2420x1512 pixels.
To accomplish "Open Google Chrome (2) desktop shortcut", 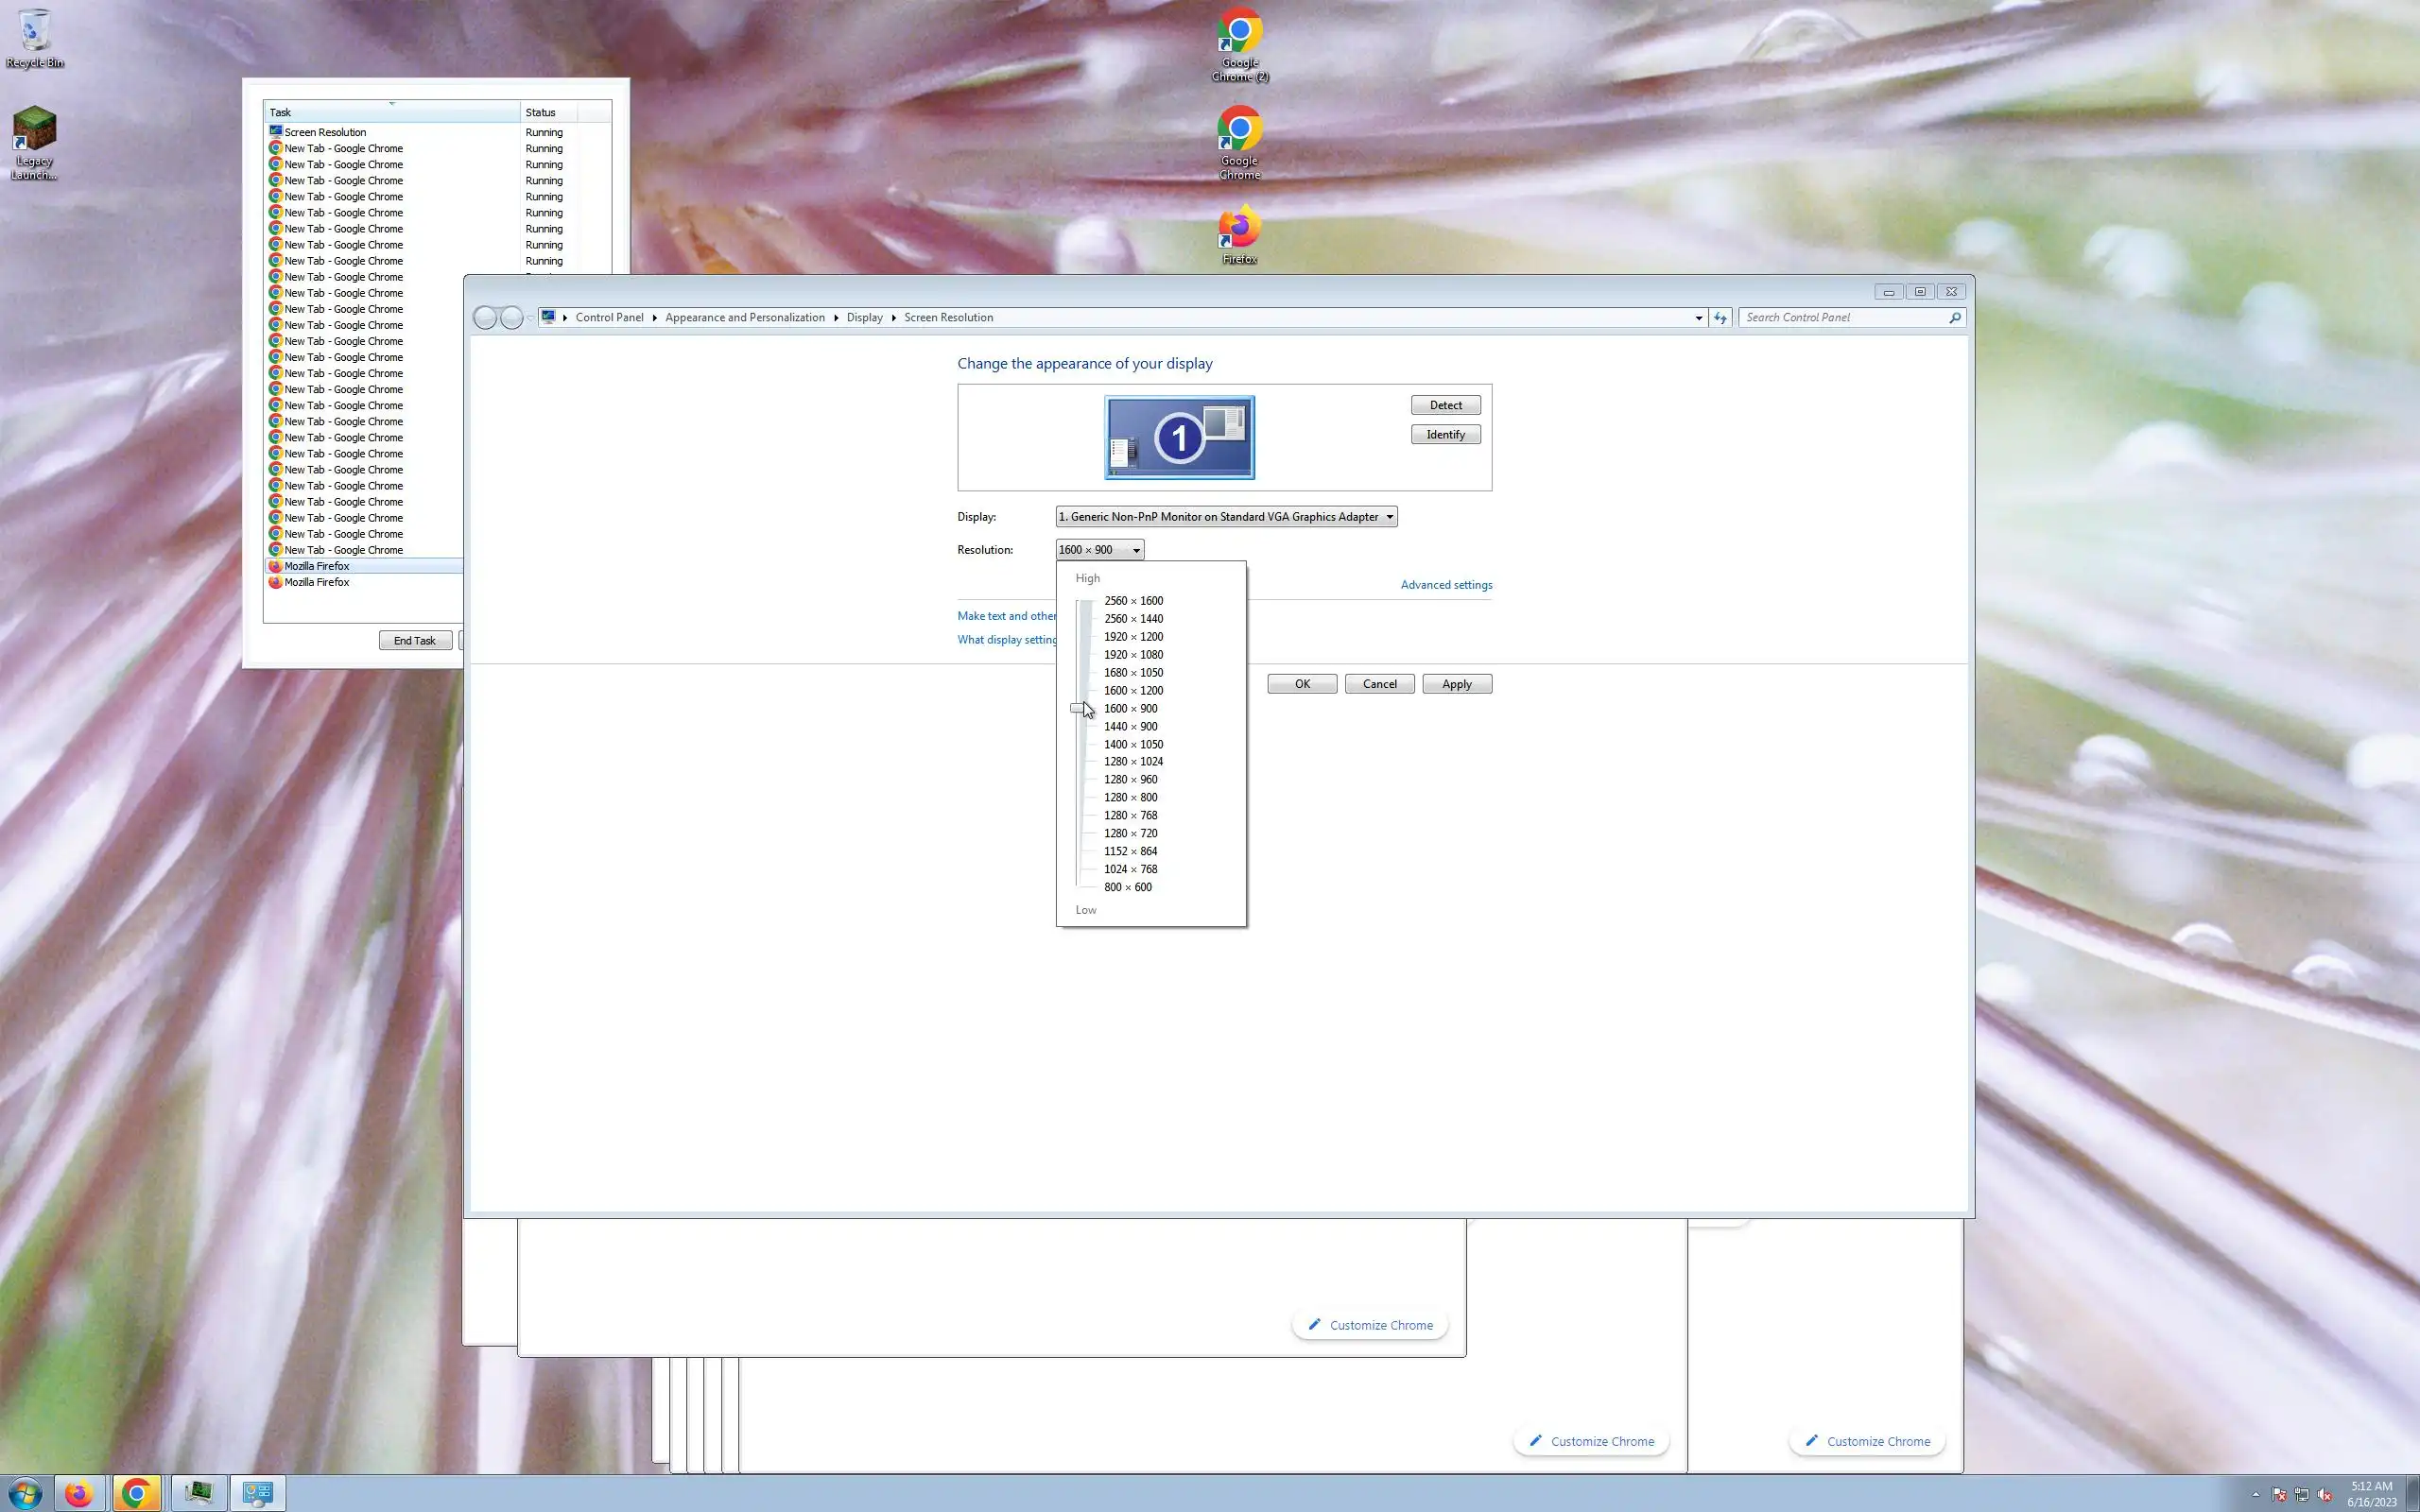I will click(x=1239, y=34).
